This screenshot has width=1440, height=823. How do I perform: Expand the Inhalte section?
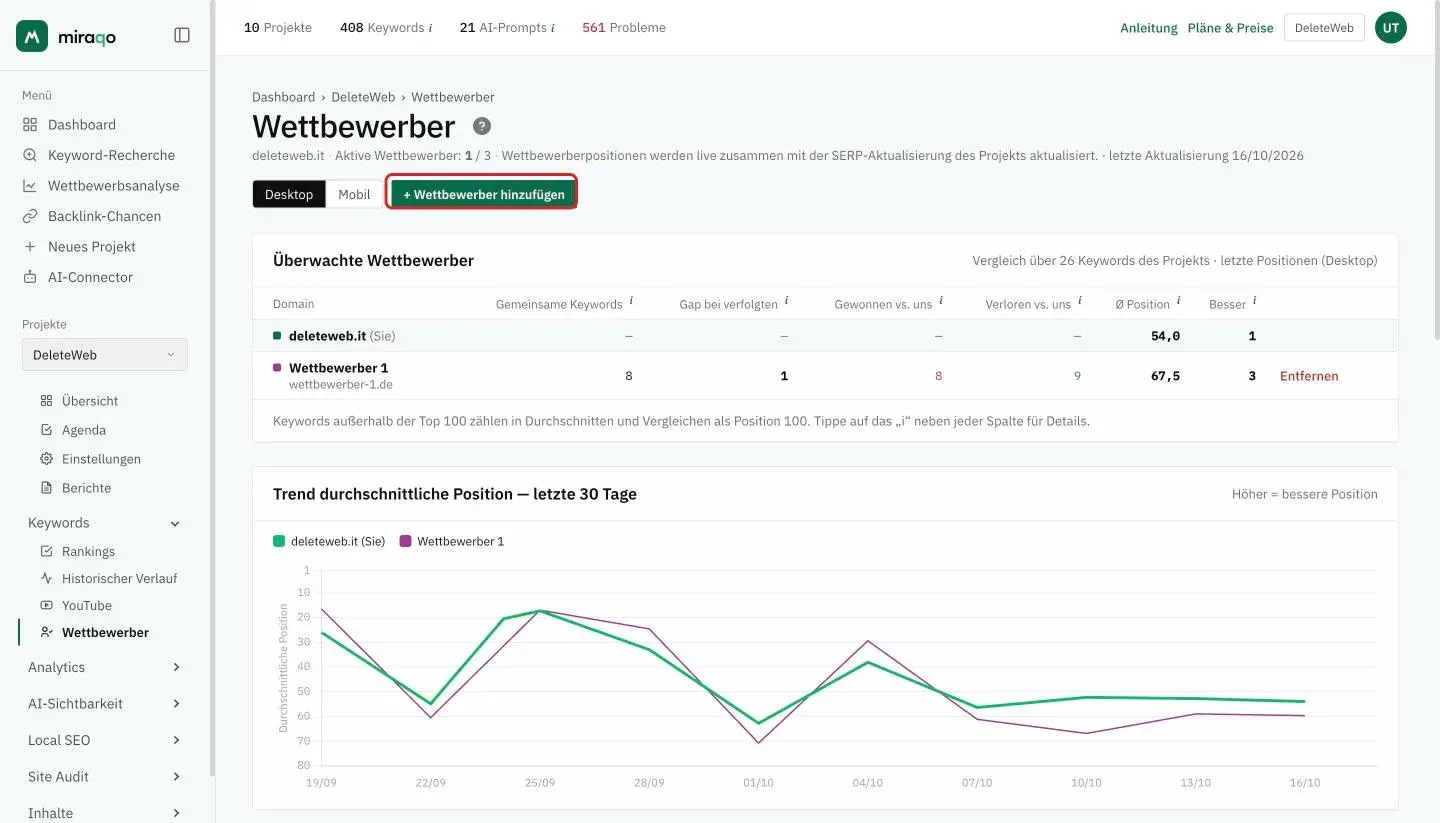[105, 813]
